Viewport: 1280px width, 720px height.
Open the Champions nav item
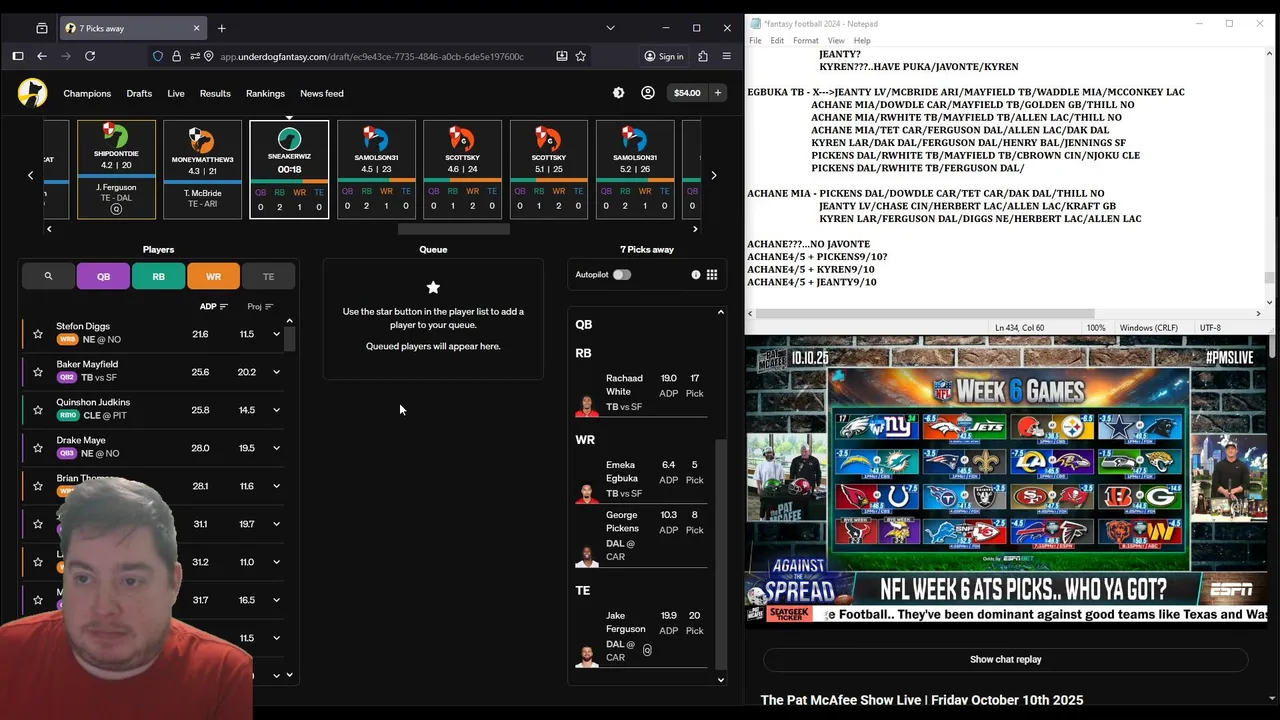coord(87,93)
